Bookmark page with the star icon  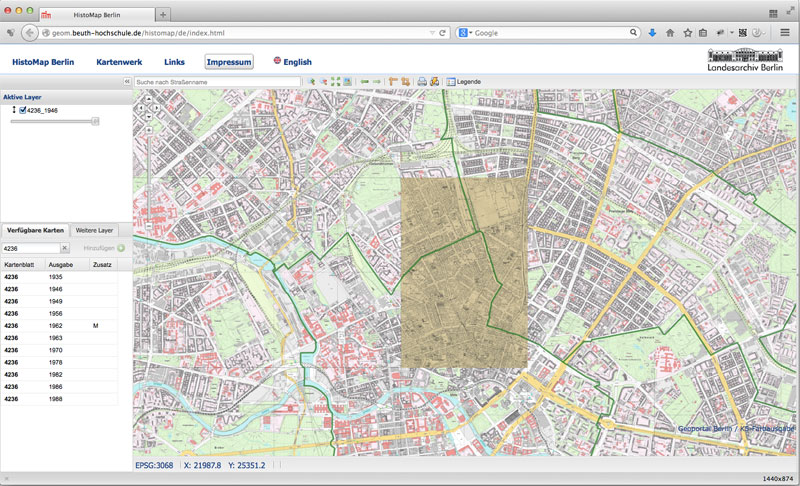click(x=687, y=33)
